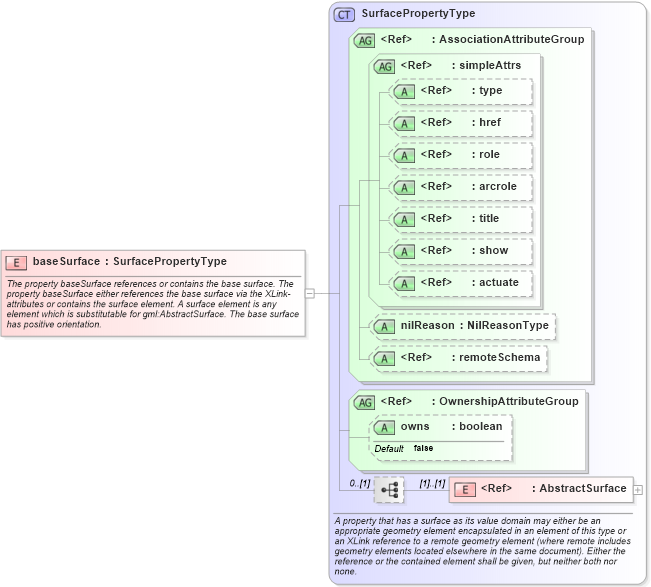Select the SurfacePropertyType title text
The height and width of the screenshot is (587, 651).
418,14
